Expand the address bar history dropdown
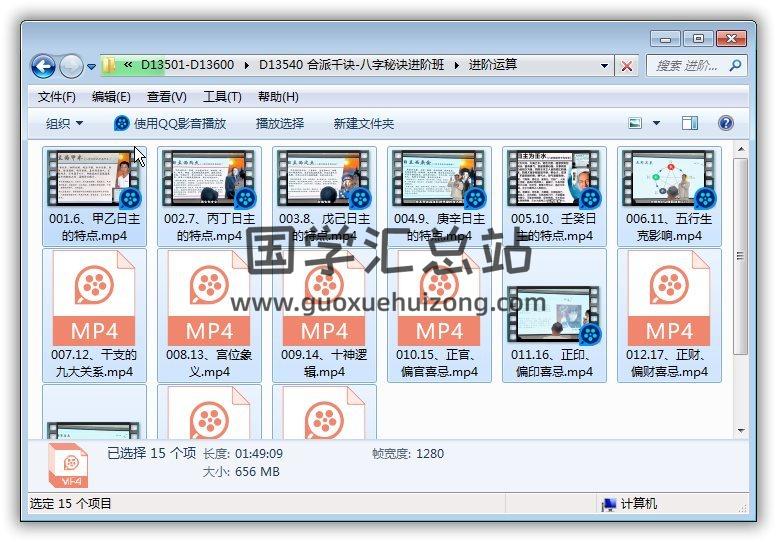777x542 pixels. coord(605,66)
